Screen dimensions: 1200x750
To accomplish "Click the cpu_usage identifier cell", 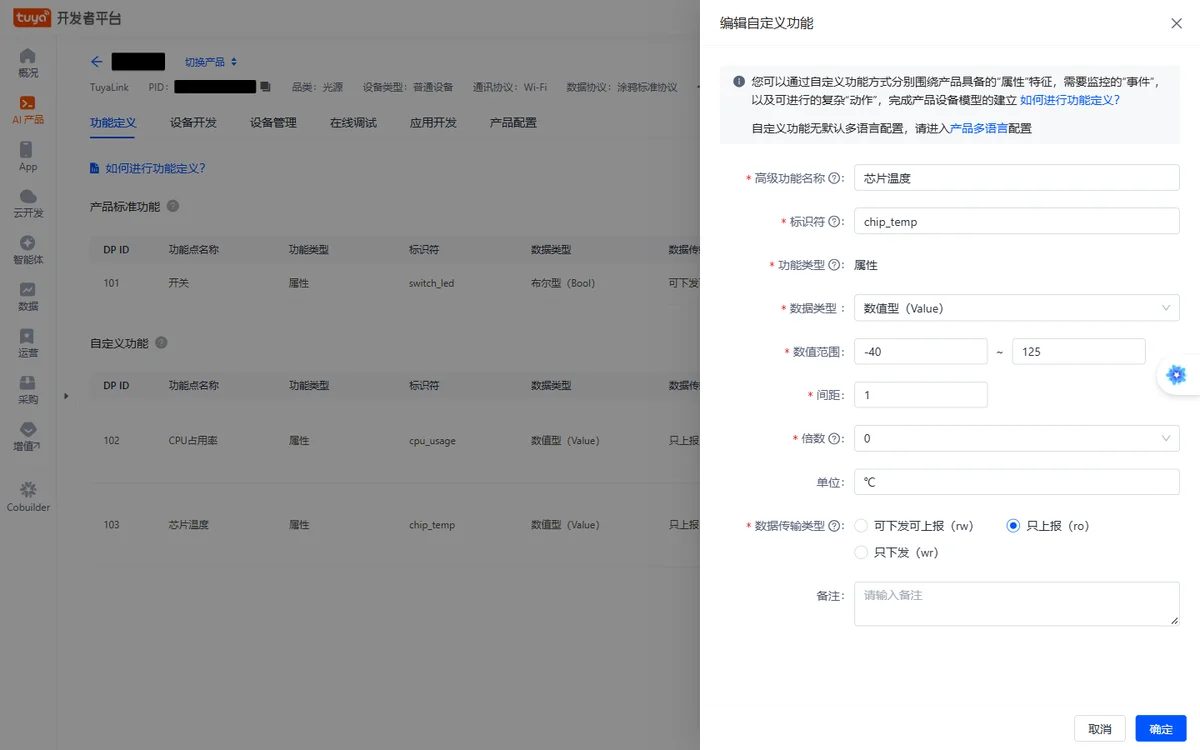I will 434,440.
